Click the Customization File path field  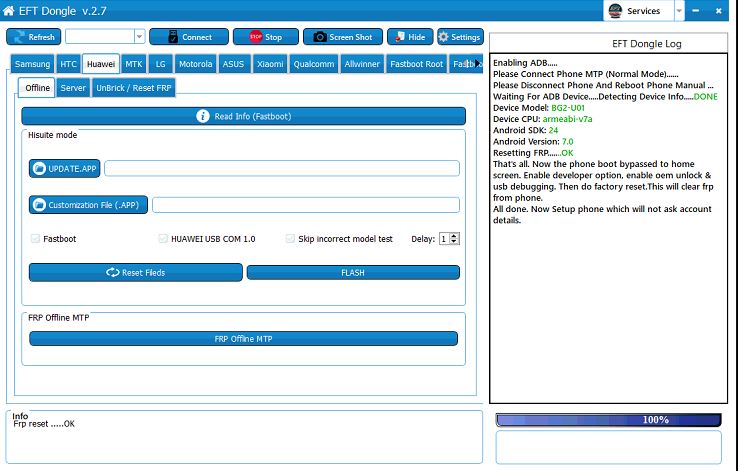(306, 205)
